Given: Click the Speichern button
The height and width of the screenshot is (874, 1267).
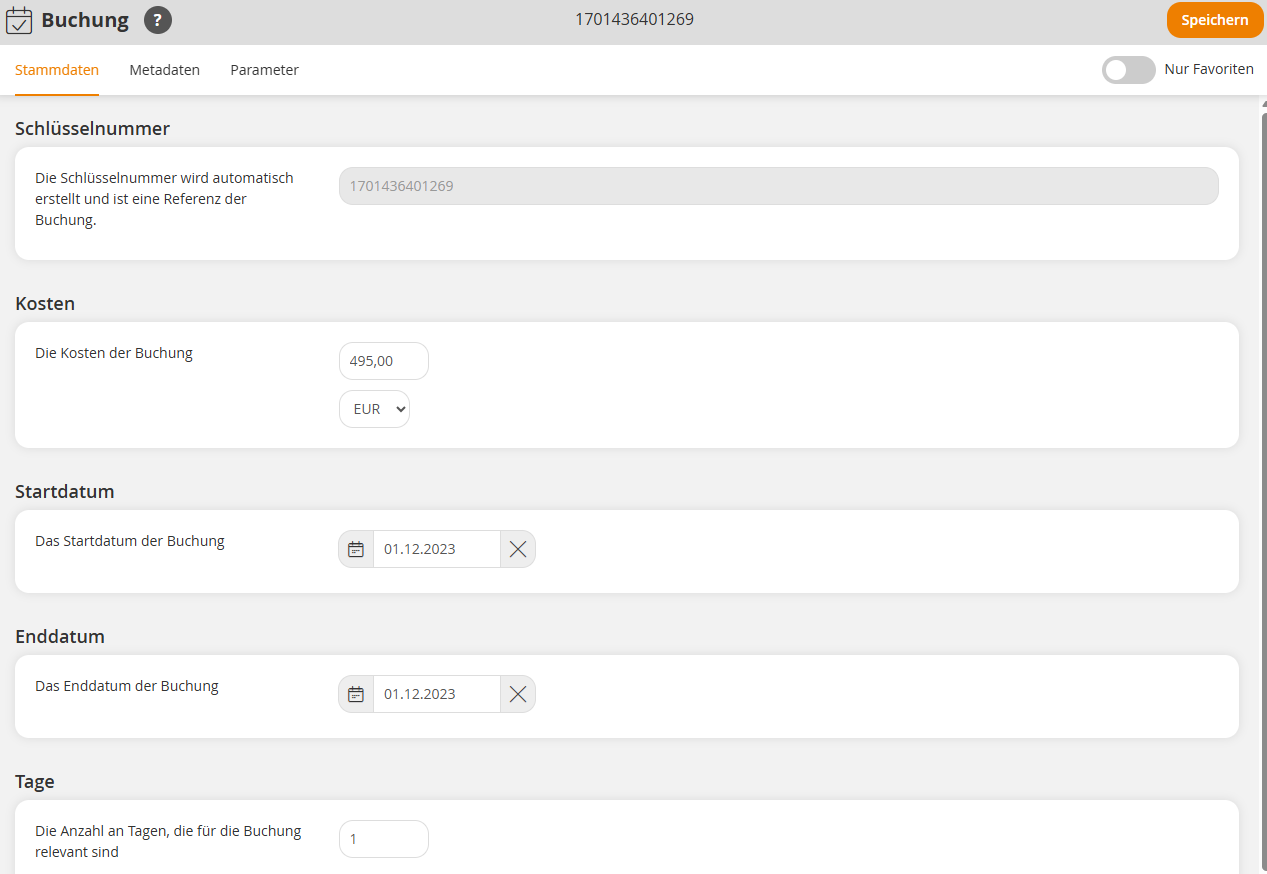Looking at the screenshot, I should 1215,20.
